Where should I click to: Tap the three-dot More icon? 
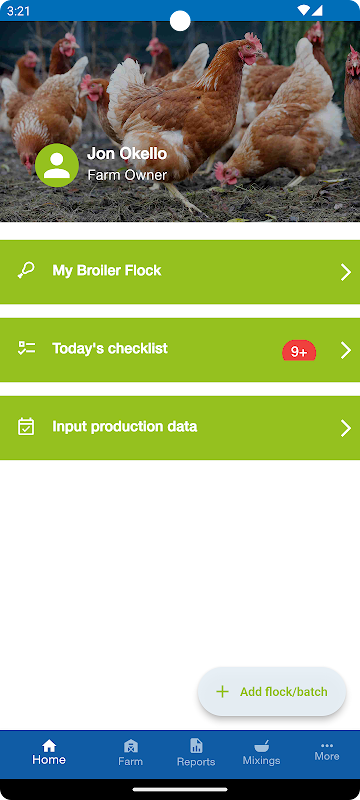coord(327,745)
